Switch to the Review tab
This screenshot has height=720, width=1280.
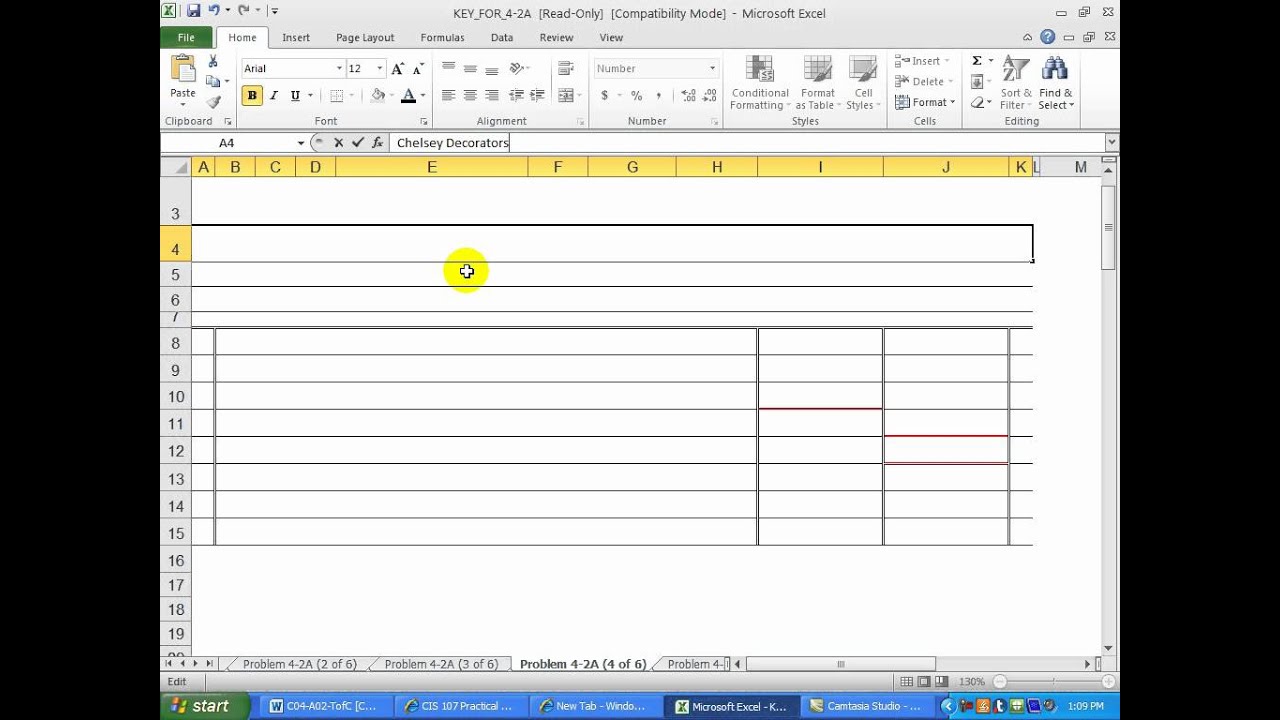pyautogui.click(x=556, y=37)
